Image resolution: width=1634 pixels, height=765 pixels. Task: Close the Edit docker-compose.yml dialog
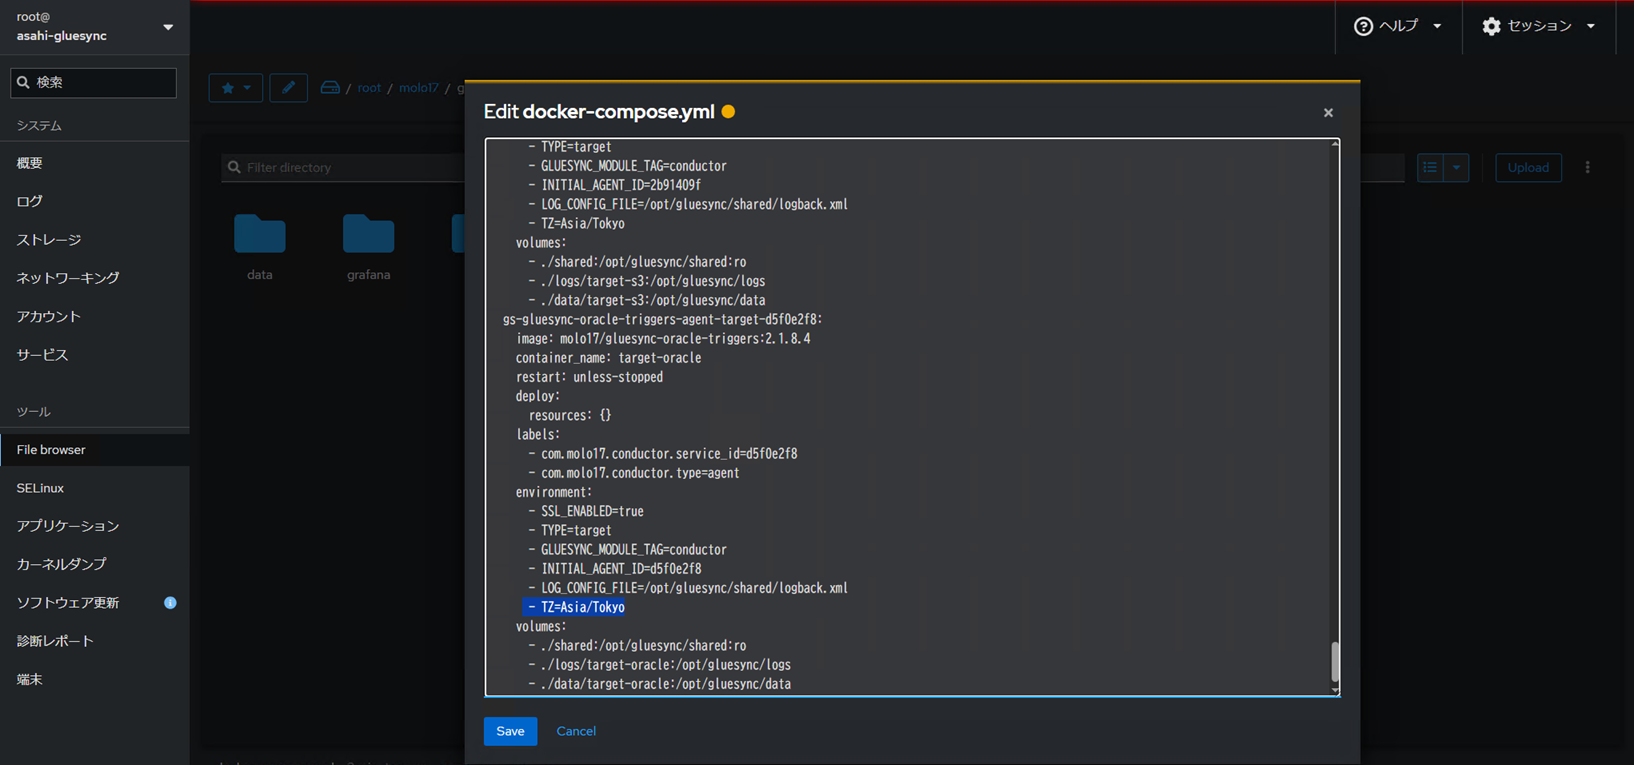pos(1328,113)
